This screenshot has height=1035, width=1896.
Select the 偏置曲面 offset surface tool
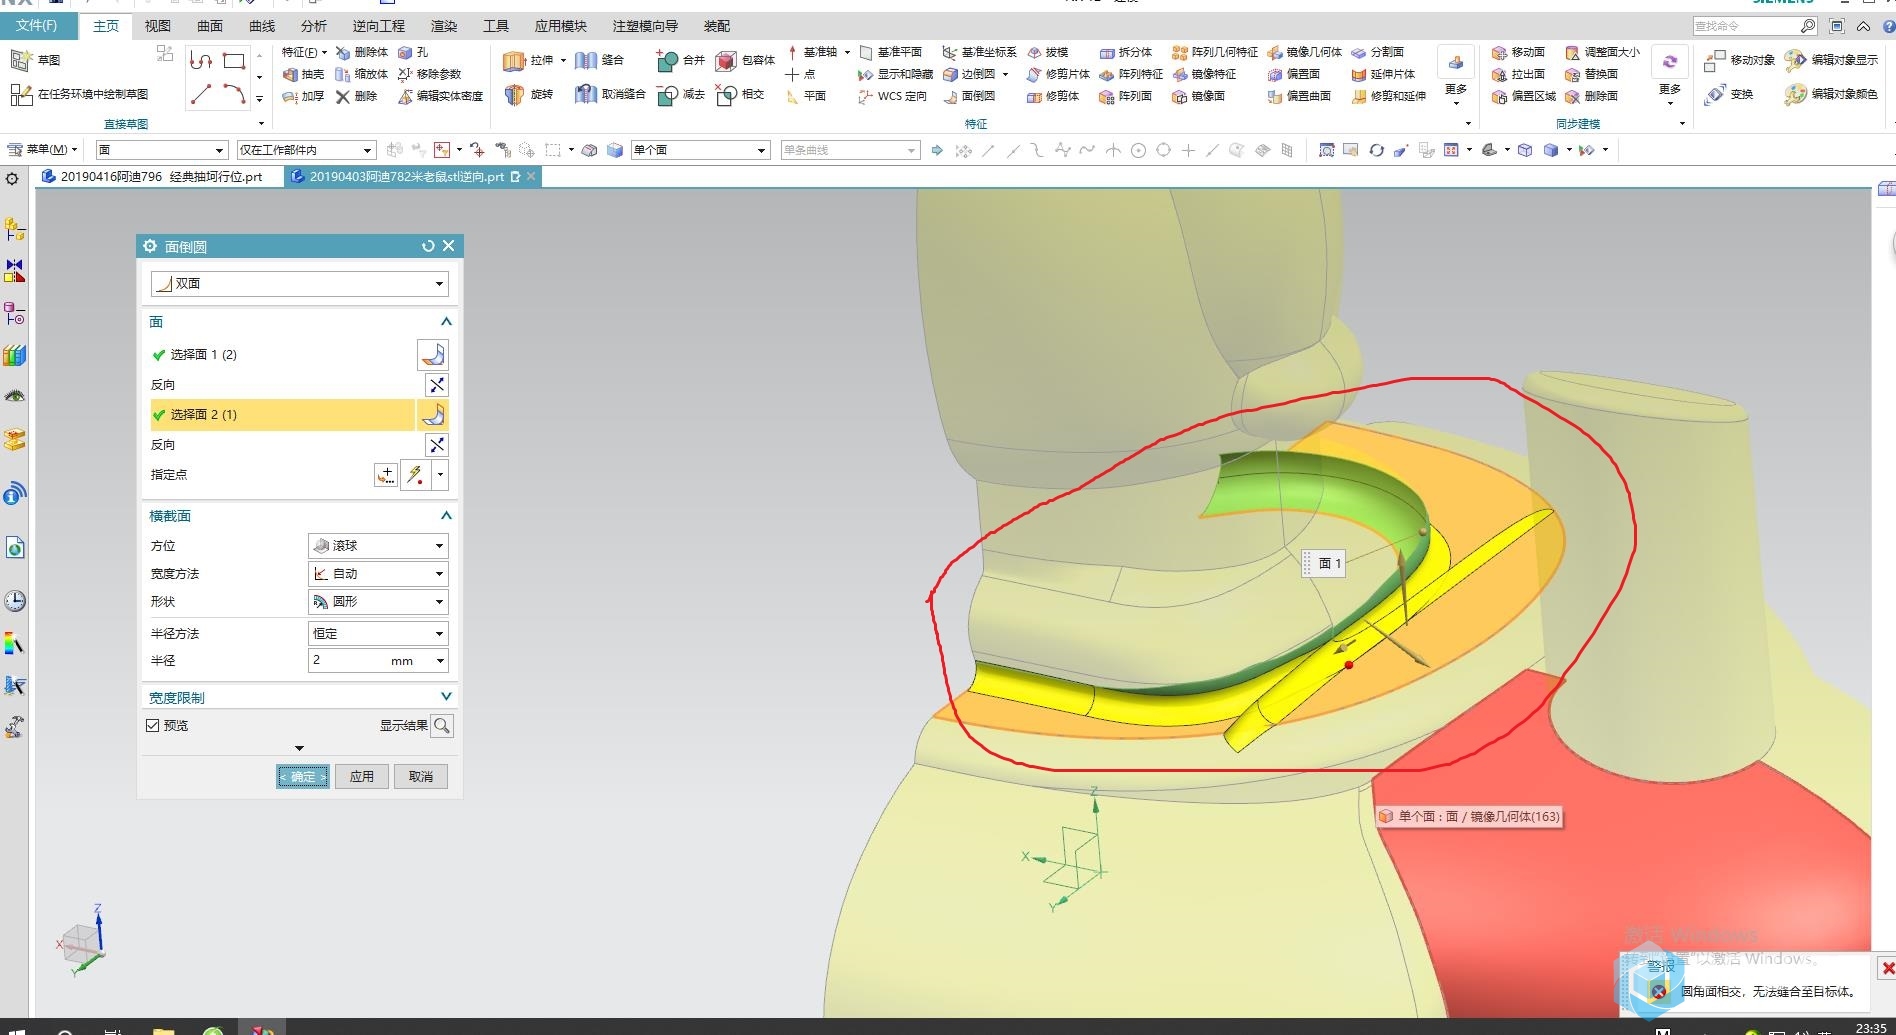[1298, 96]
